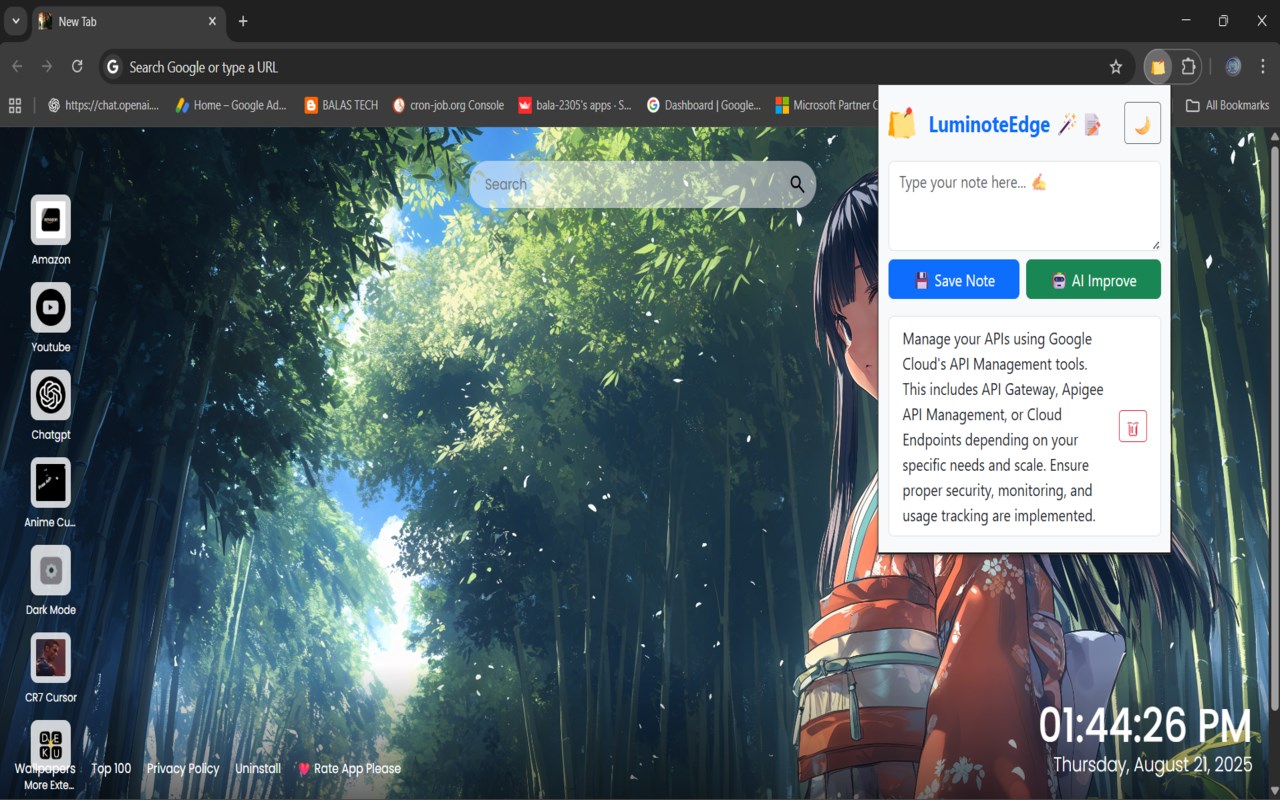This screenshot has height=800, width=1280.
Task: Open the Dashboard | Google... bookmark
Action: (704, 105)
